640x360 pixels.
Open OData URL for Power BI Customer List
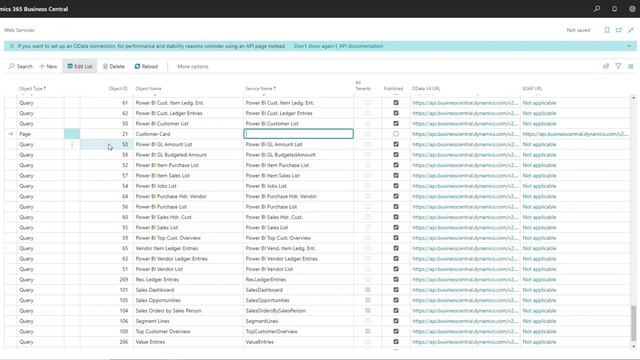pyautogui.click(x=465, y=124)
